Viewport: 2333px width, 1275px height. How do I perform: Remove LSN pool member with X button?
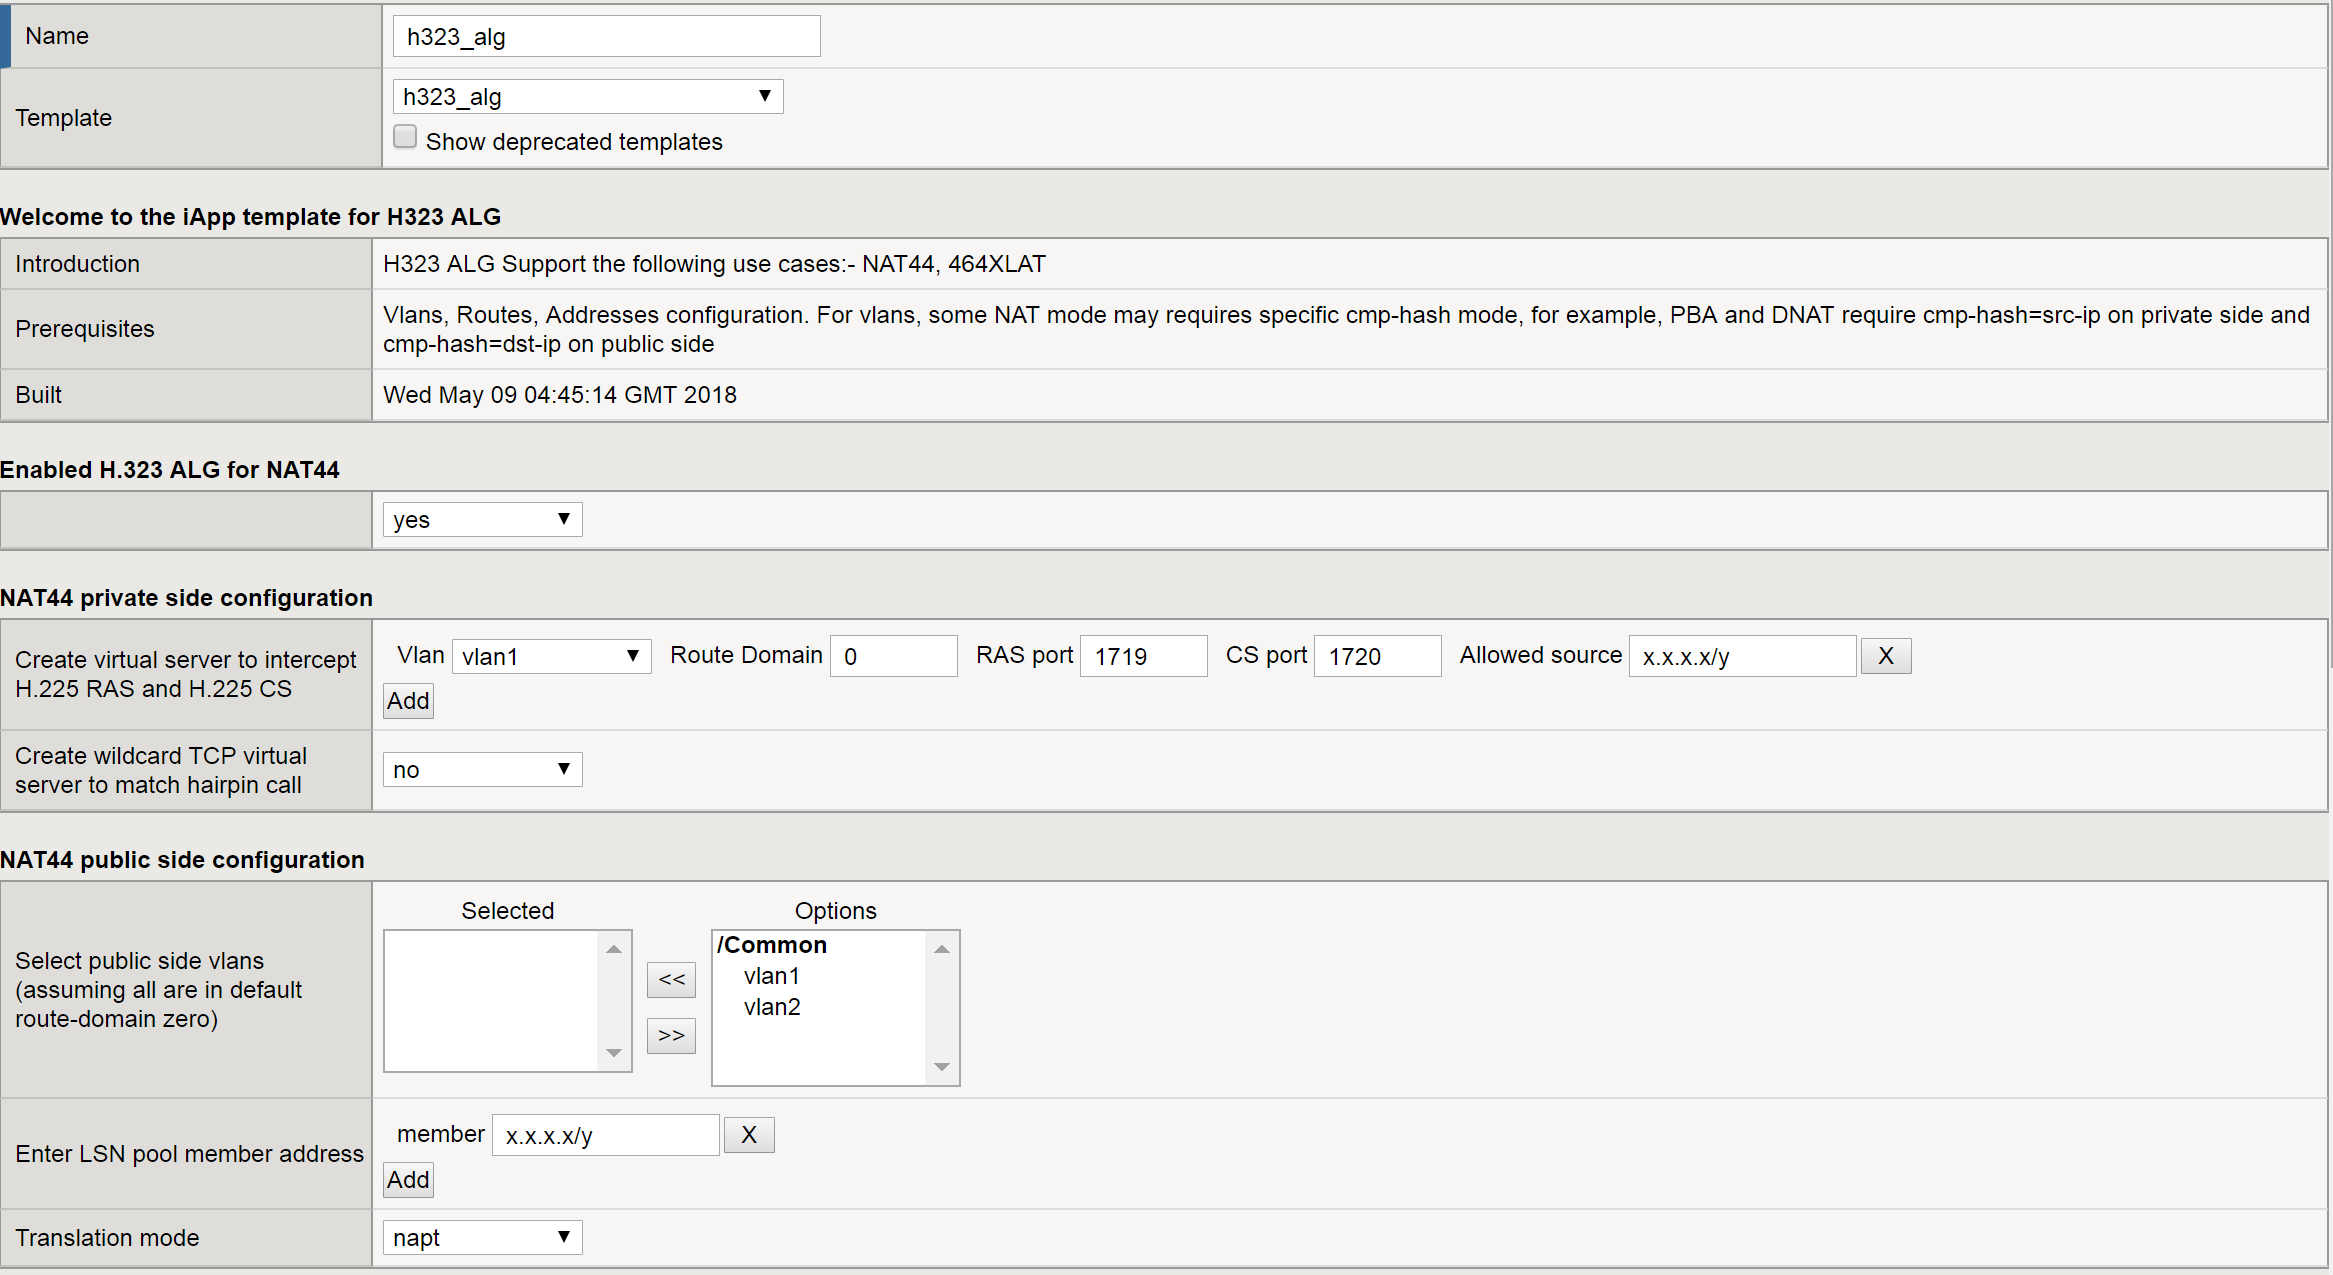(x=748, y=1135)
